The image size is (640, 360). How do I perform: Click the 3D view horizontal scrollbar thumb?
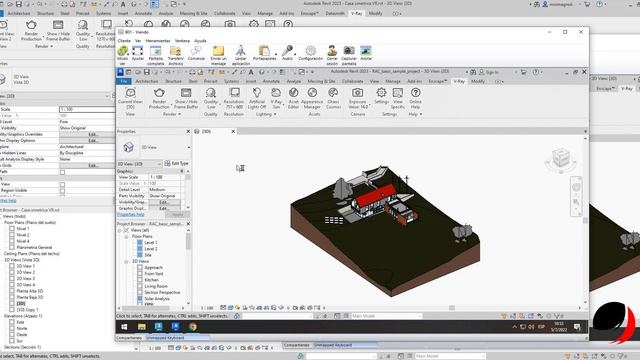pos(452,308)
